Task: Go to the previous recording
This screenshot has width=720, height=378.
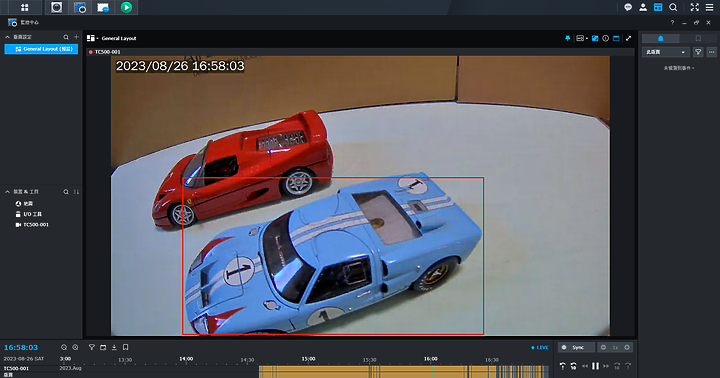Action: 562,366
